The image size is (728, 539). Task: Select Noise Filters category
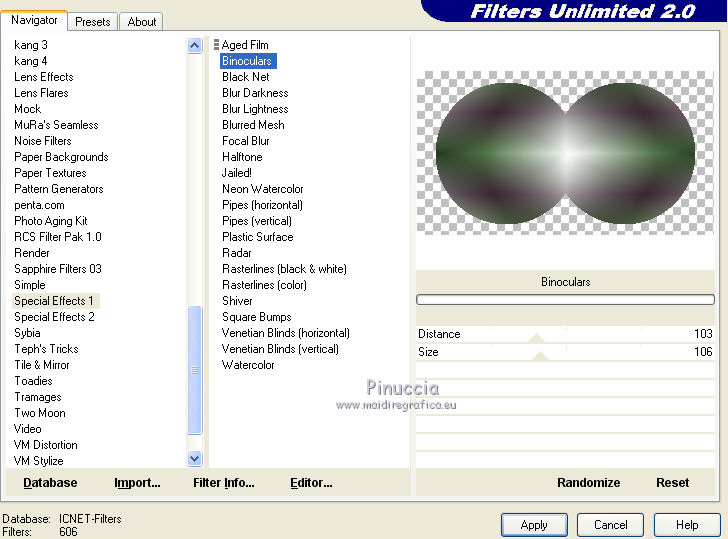coord(43,141)
